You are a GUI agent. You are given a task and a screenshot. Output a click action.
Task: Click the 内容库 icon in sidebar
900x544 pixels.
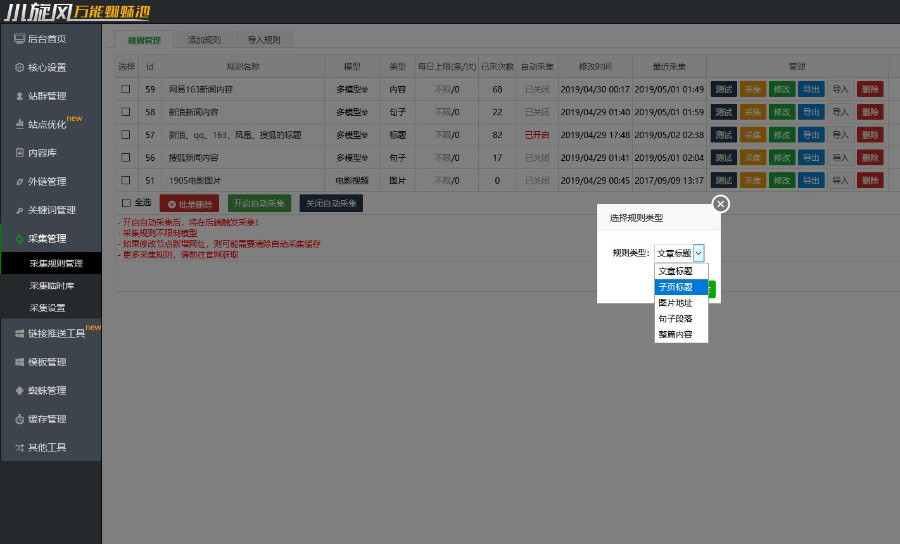point(19,153)
